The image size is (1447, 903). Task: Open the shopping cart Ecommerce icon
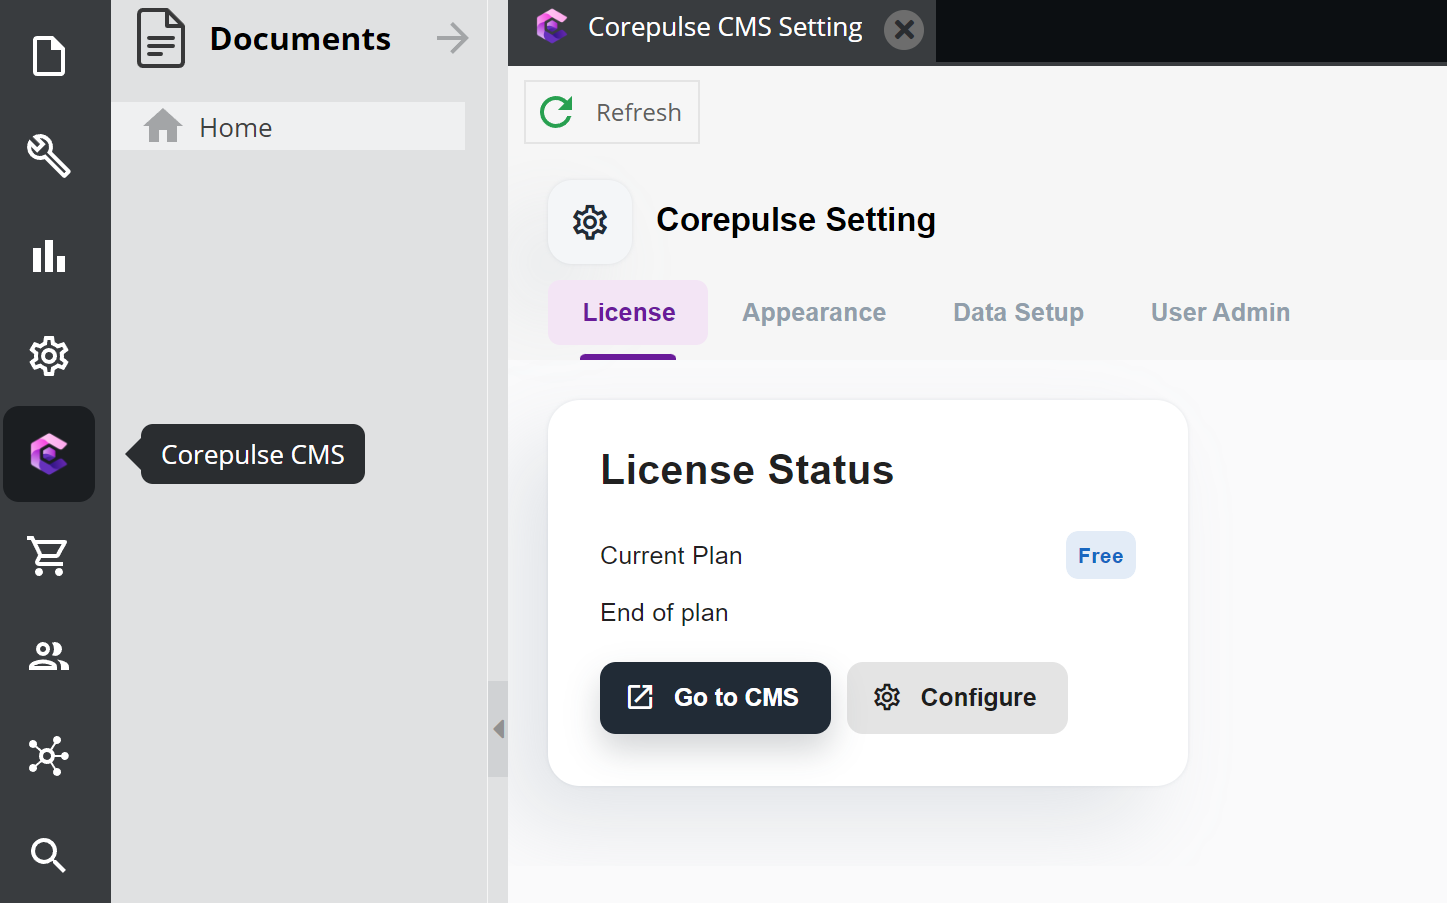48,556
